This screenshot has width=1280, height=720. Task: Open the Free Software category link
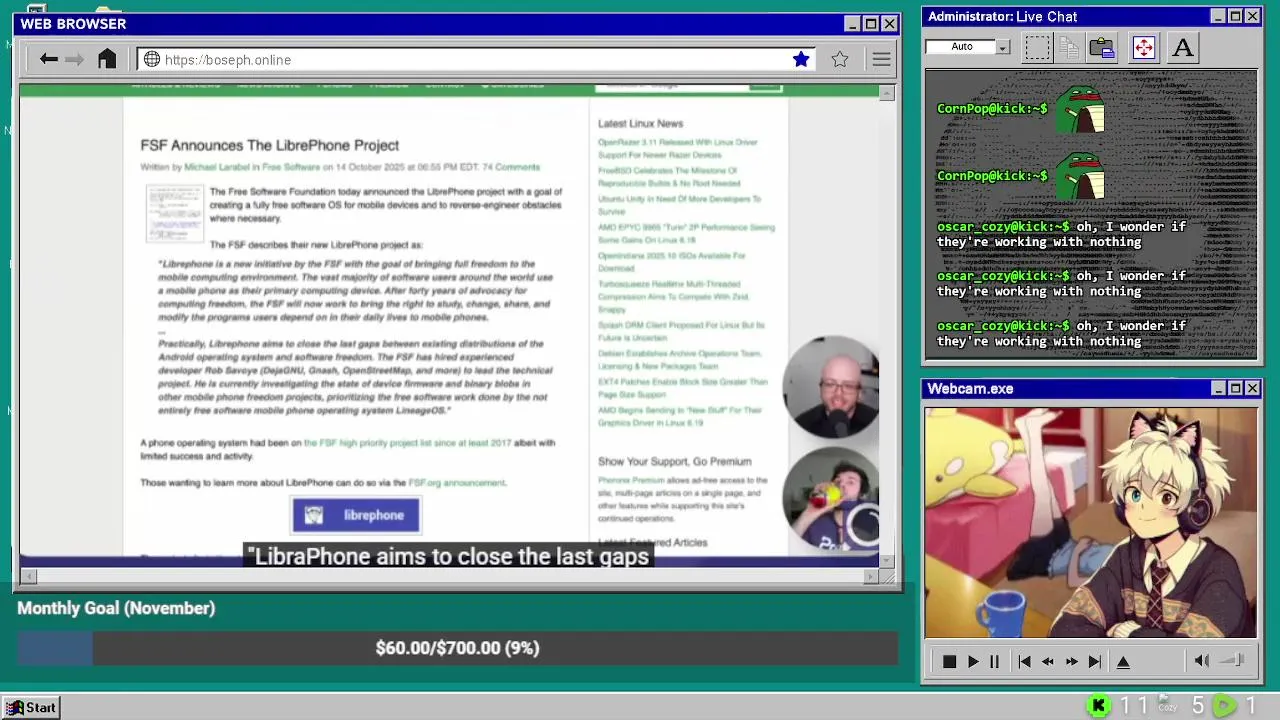click(291, 167)
